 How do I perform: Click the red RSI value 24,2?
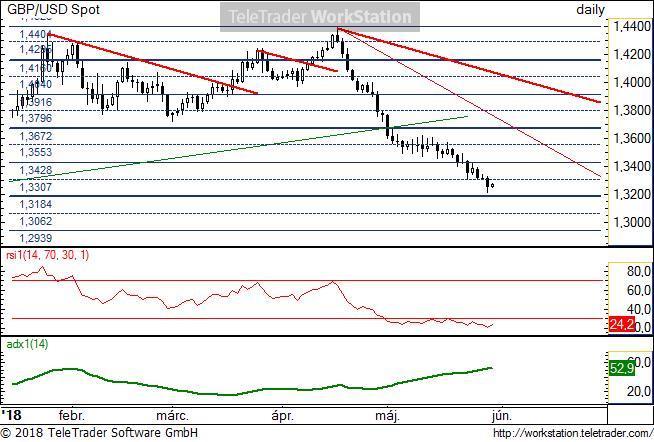(621, 324)
